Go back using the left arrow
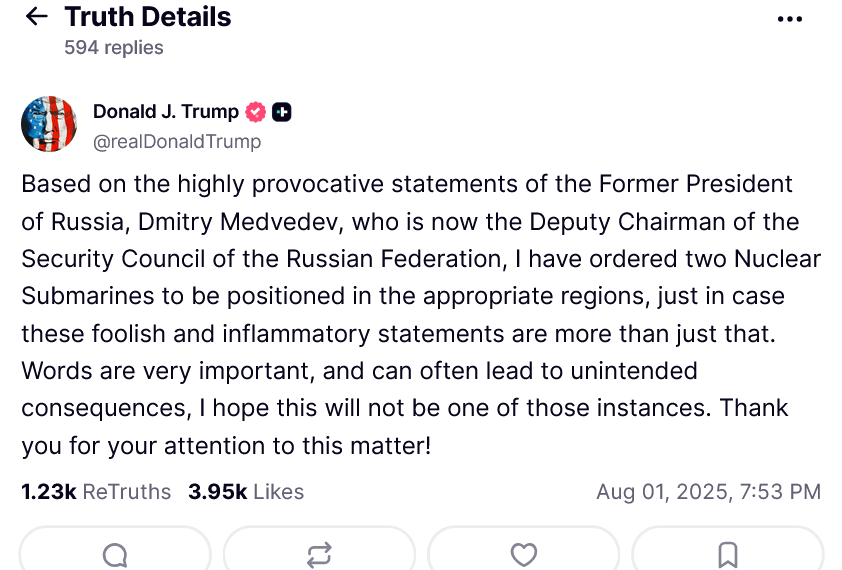The width and height of the screenshot is (842, 570). pyautogui.click(x=37, y=17)
